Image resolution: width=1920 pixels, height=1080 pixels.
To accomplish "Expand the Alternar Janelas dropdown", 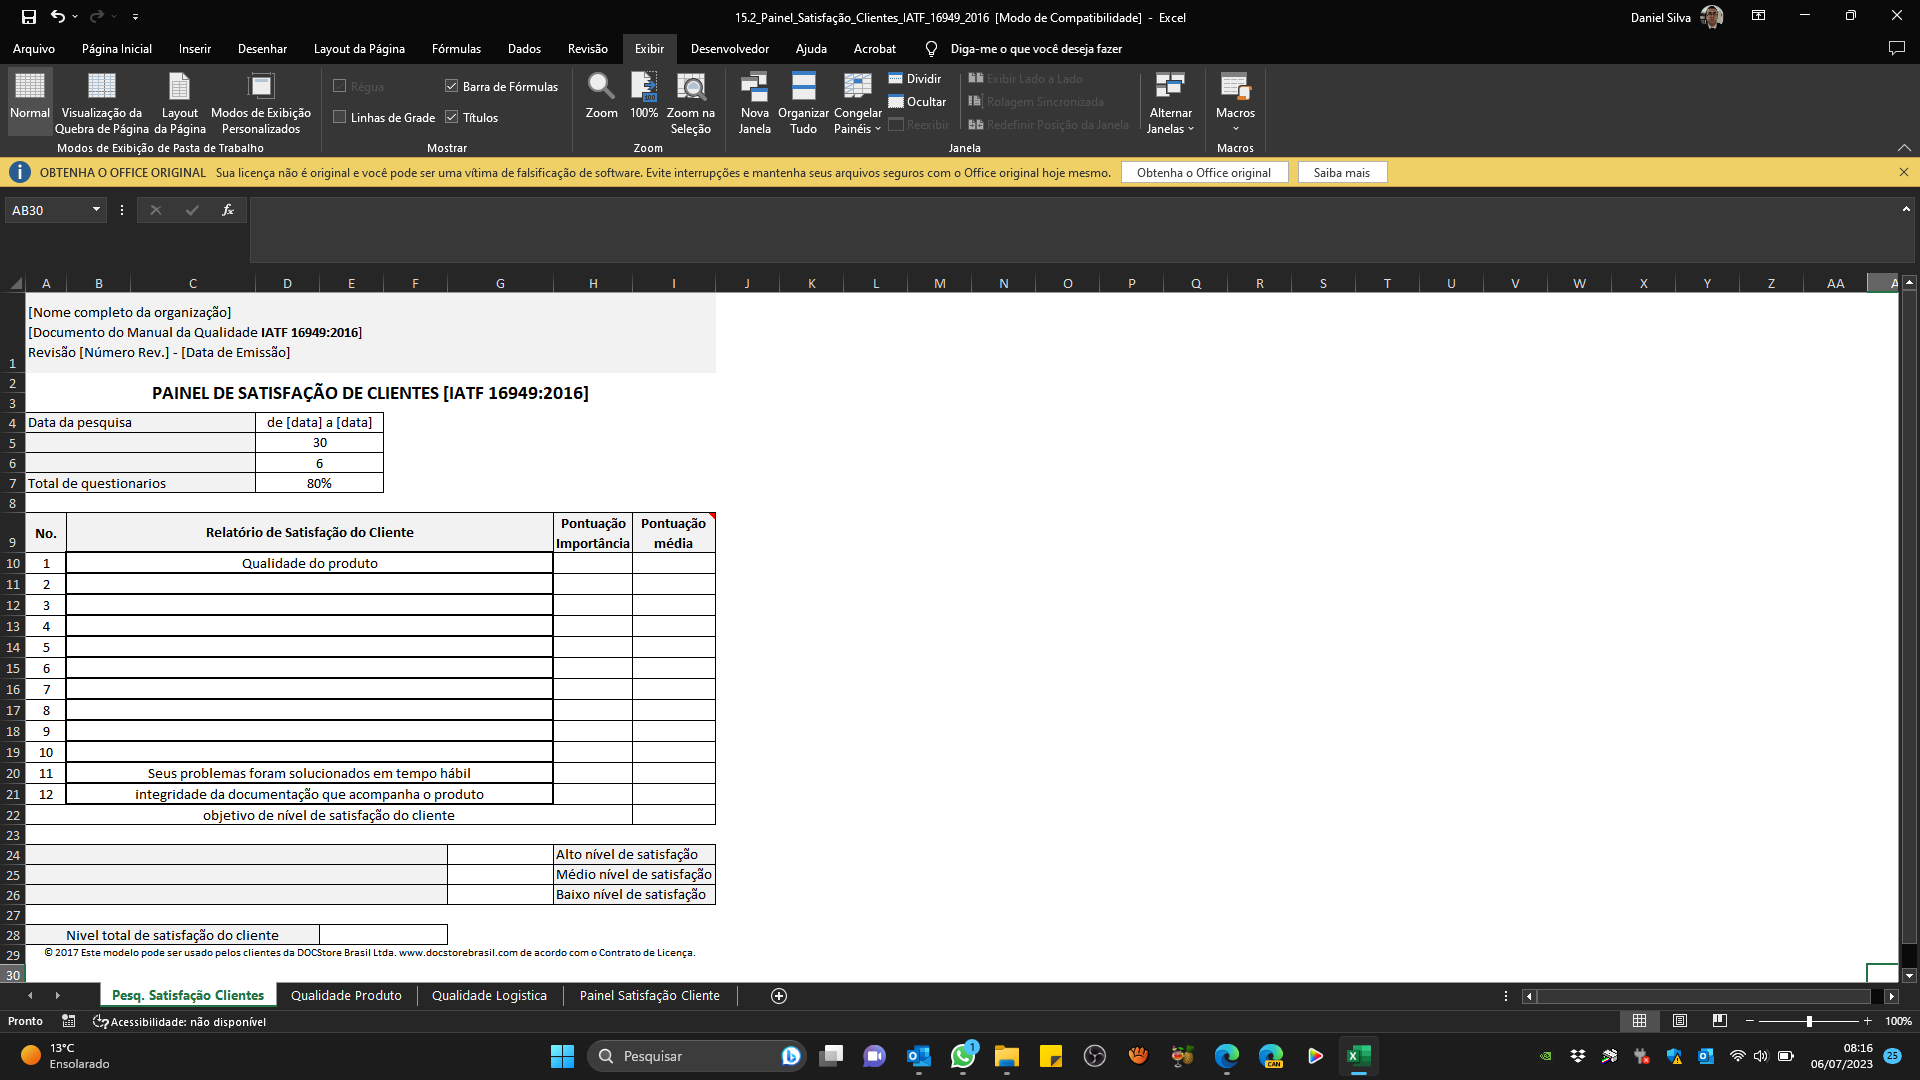I will tap(1170, 100).
